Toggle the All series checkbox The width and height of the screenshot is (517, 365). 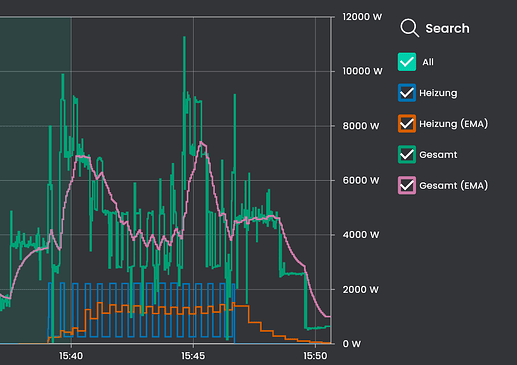(x=407, y=62)
